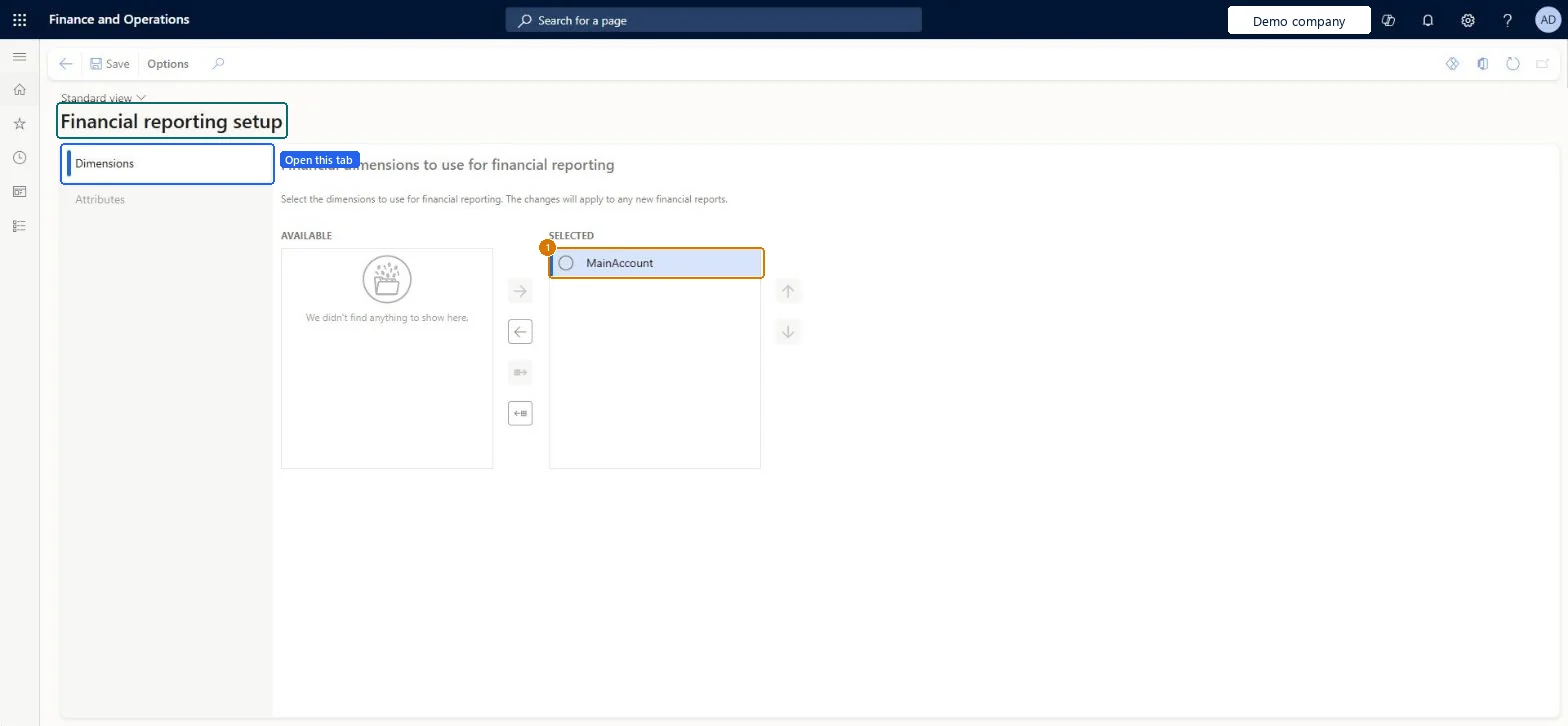
Task: Open Modules list icon in sidebar
Action: pyautogui.click(x=19, y=226)
